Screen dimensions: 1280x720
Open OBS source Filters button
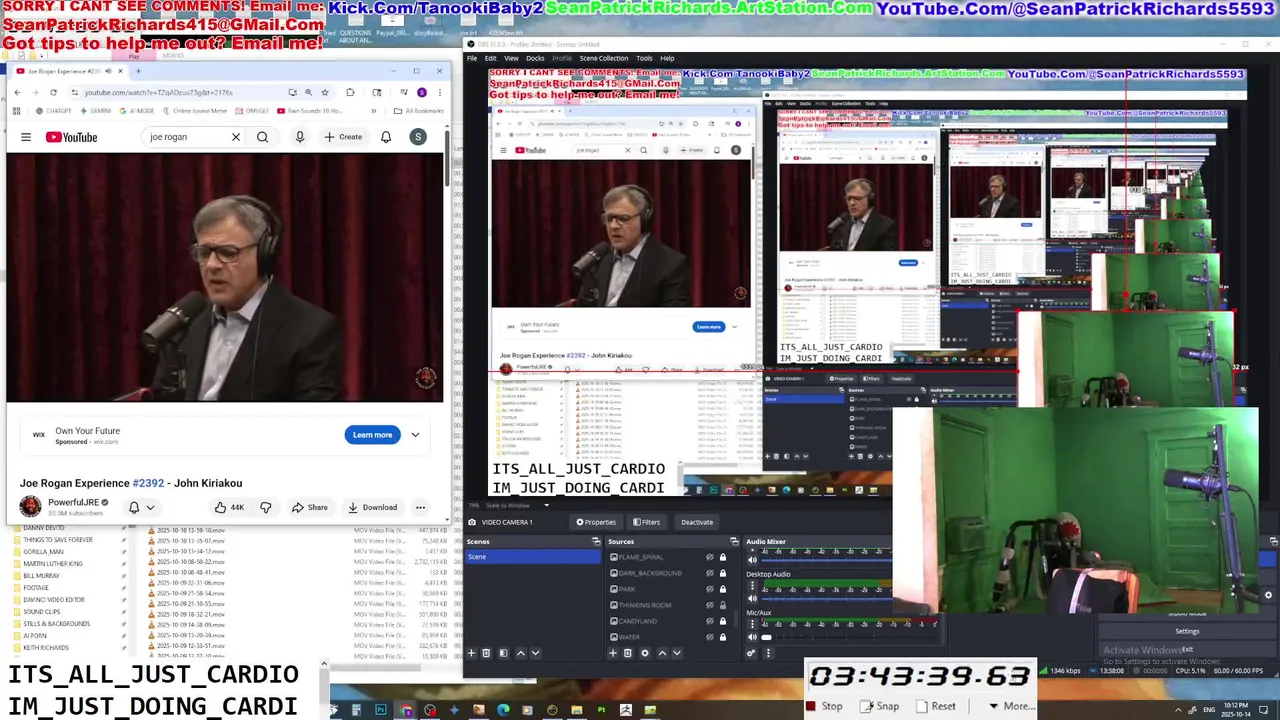click(x=646, y=522)
